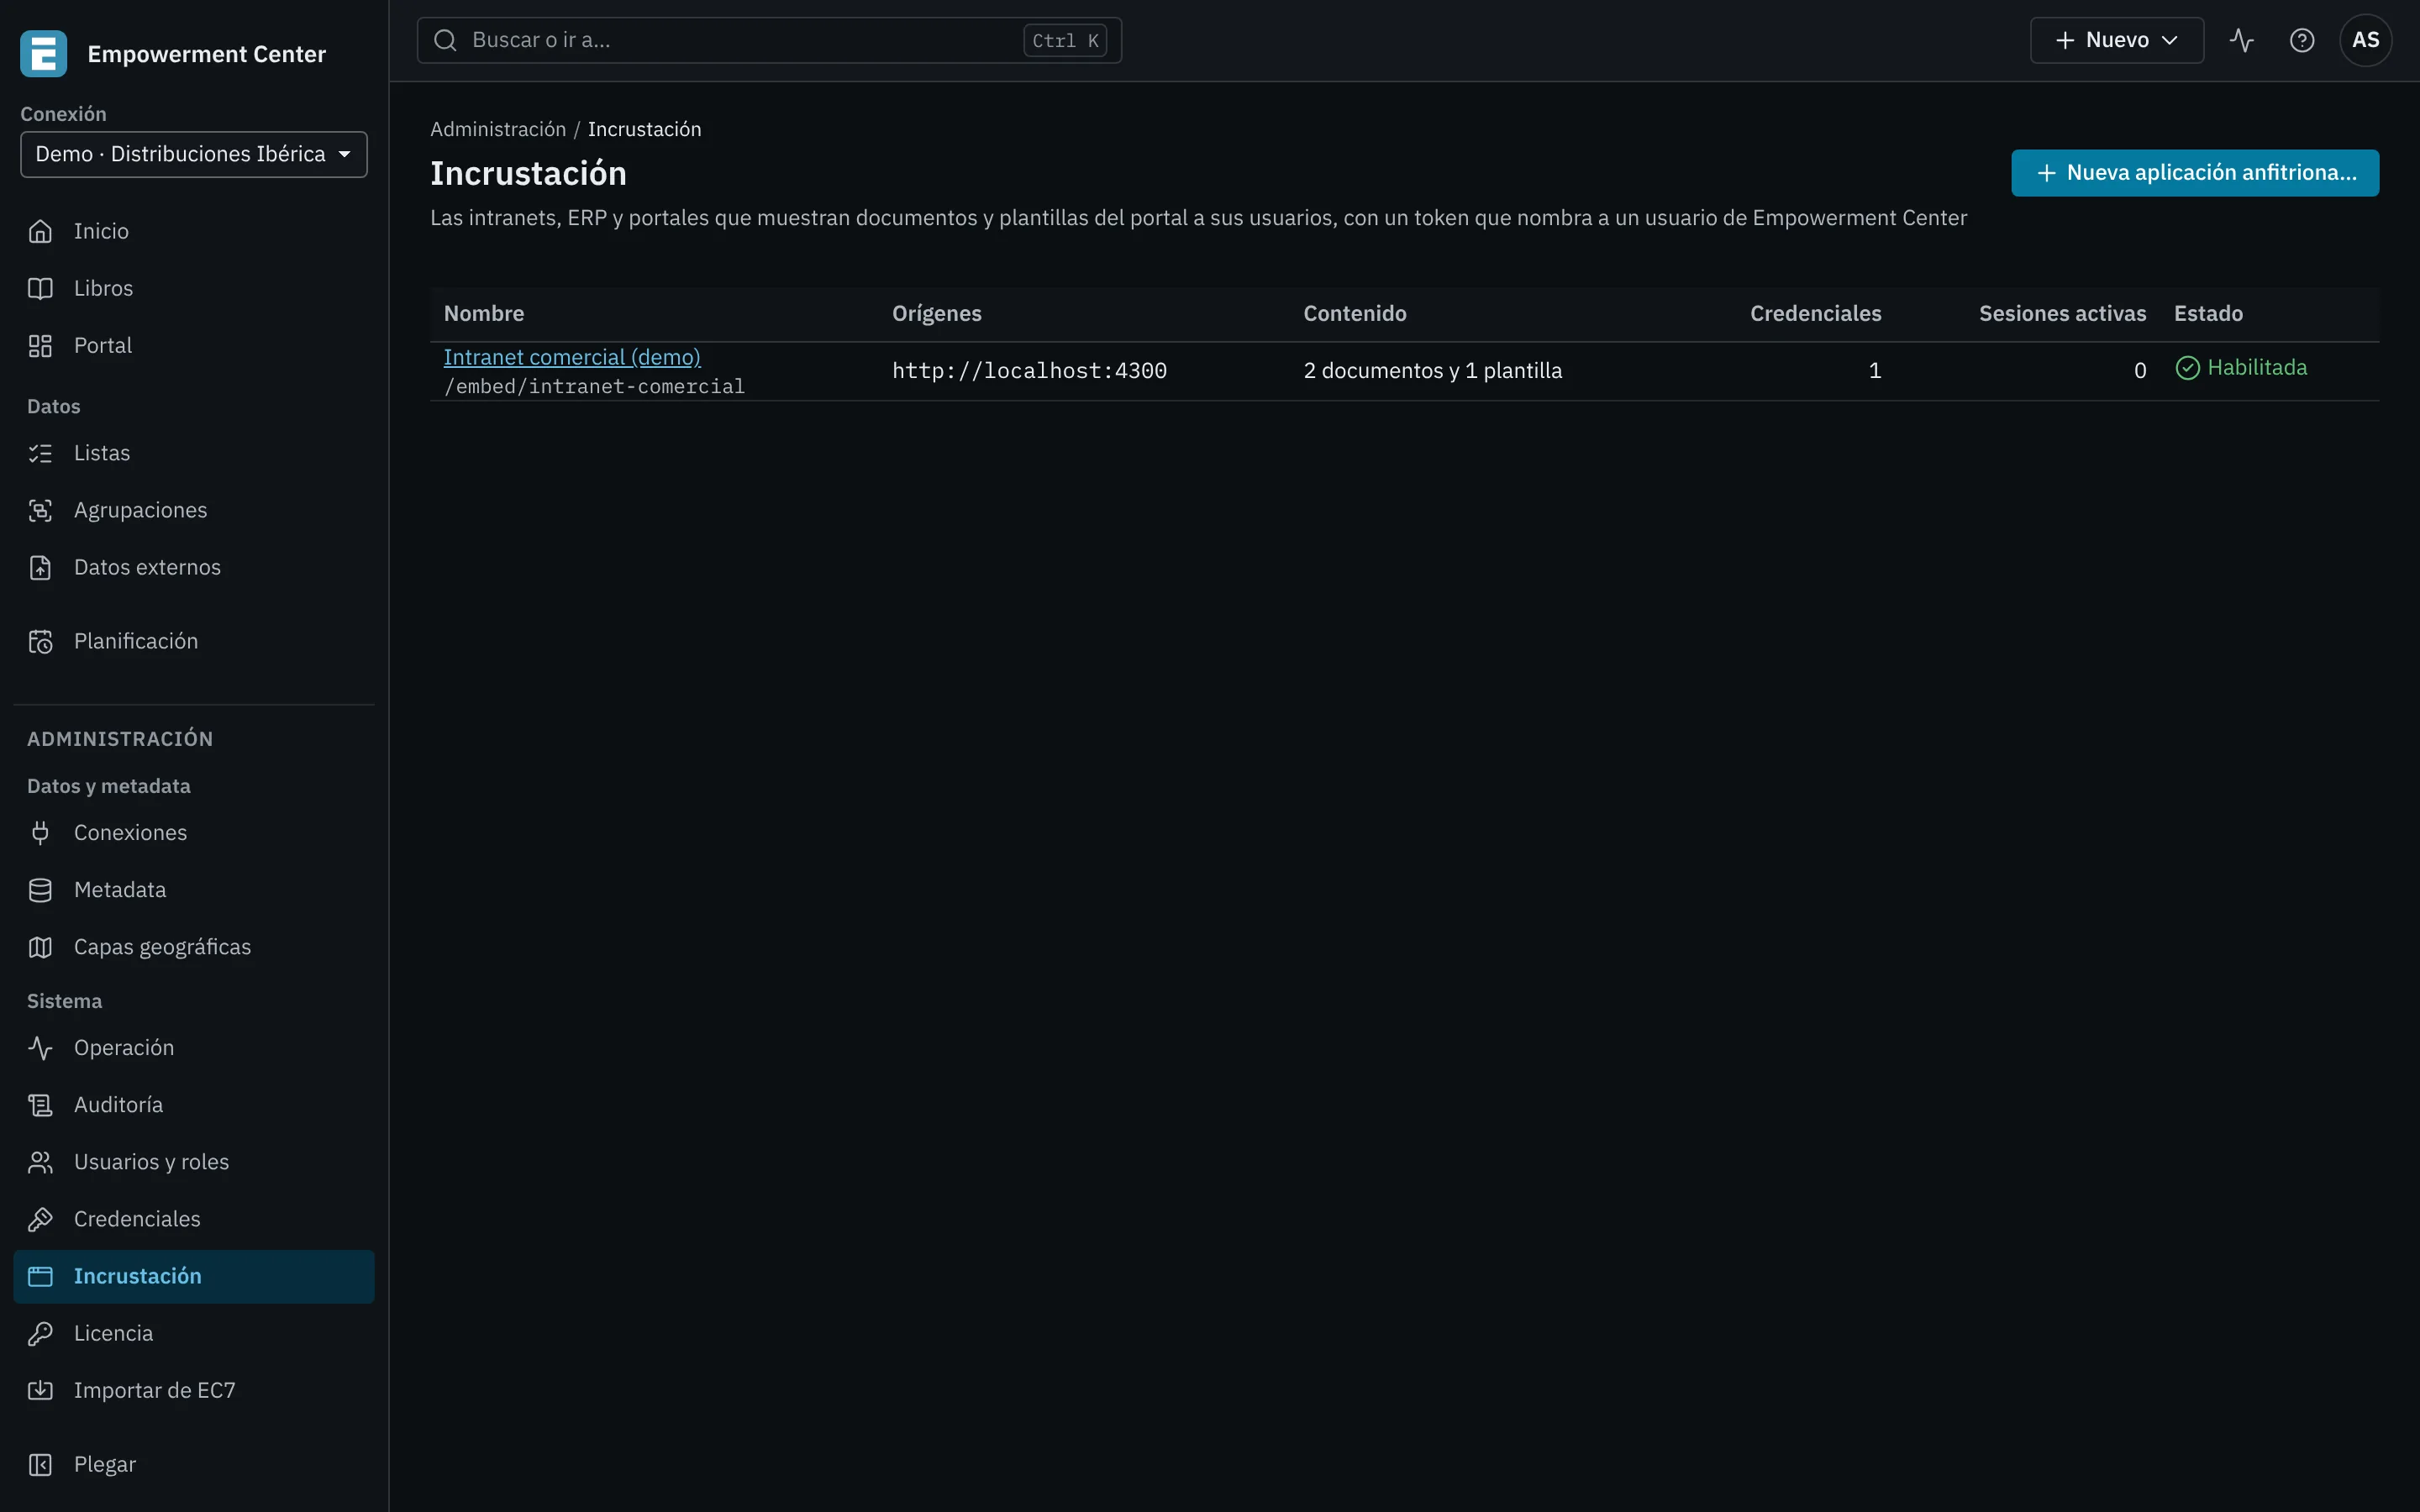Viewport: 2420px width, 1512px height.
Task: Click the Listas checklist icon
Action: click(40, 453)
